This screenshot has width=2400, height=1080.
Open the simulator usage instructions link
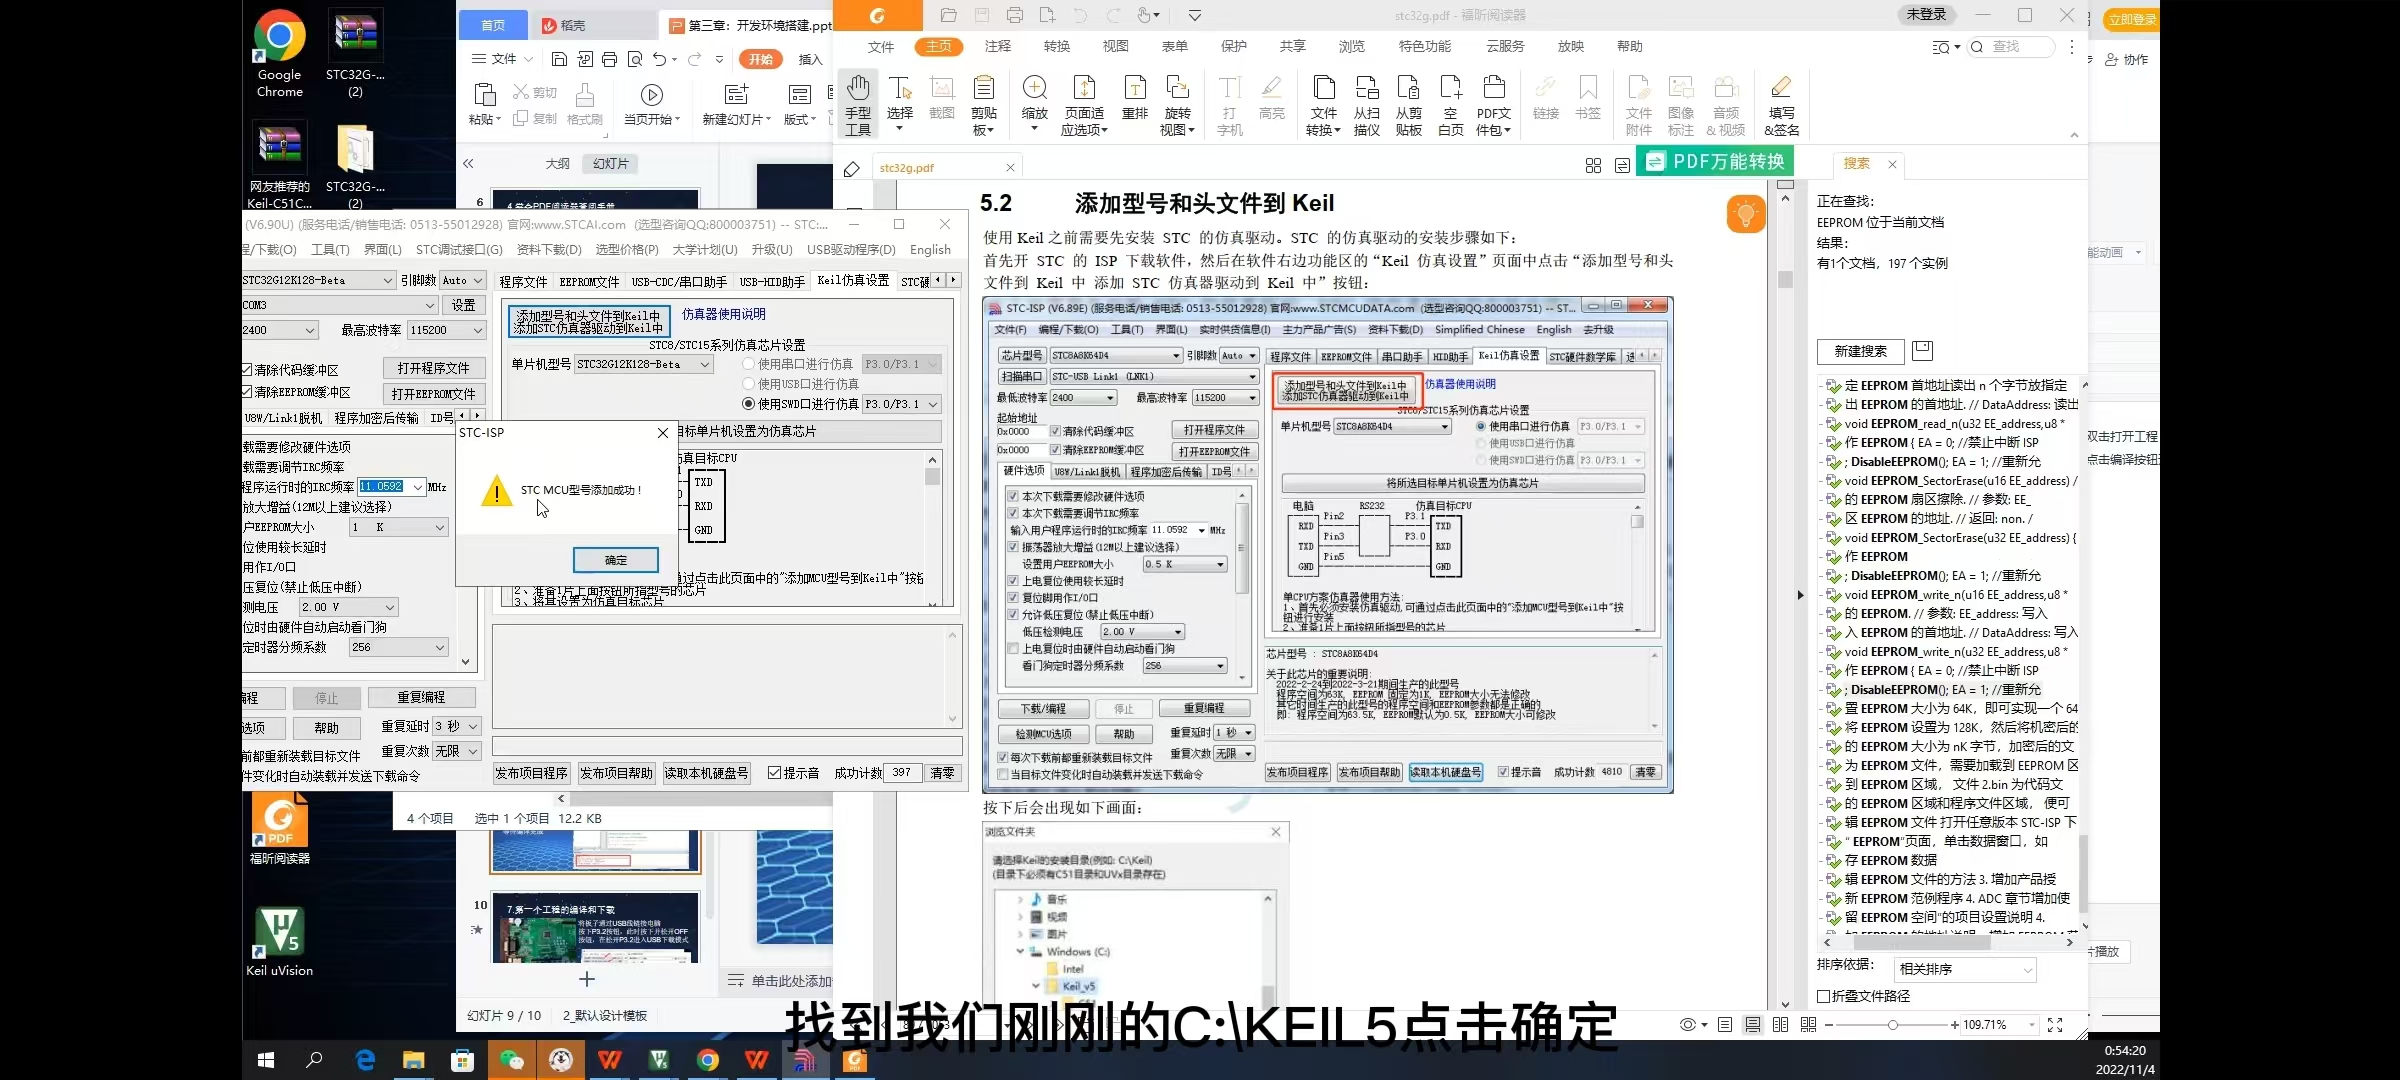723,314
